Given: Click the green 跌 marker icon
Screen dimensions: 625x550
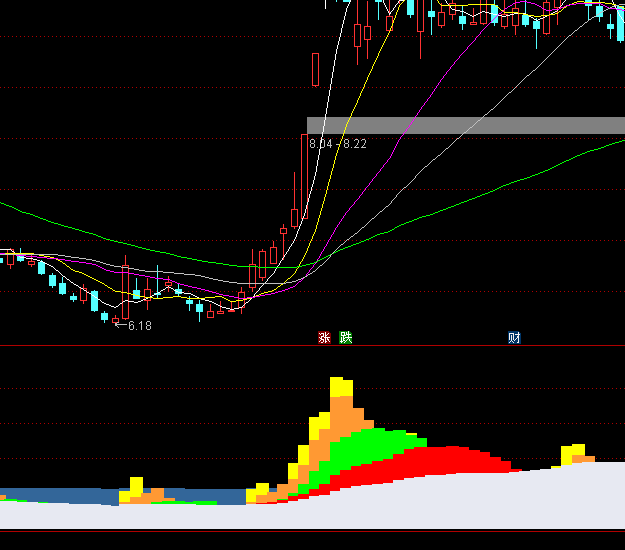Looking at the screenshot, I should click(x=345, y=338).
